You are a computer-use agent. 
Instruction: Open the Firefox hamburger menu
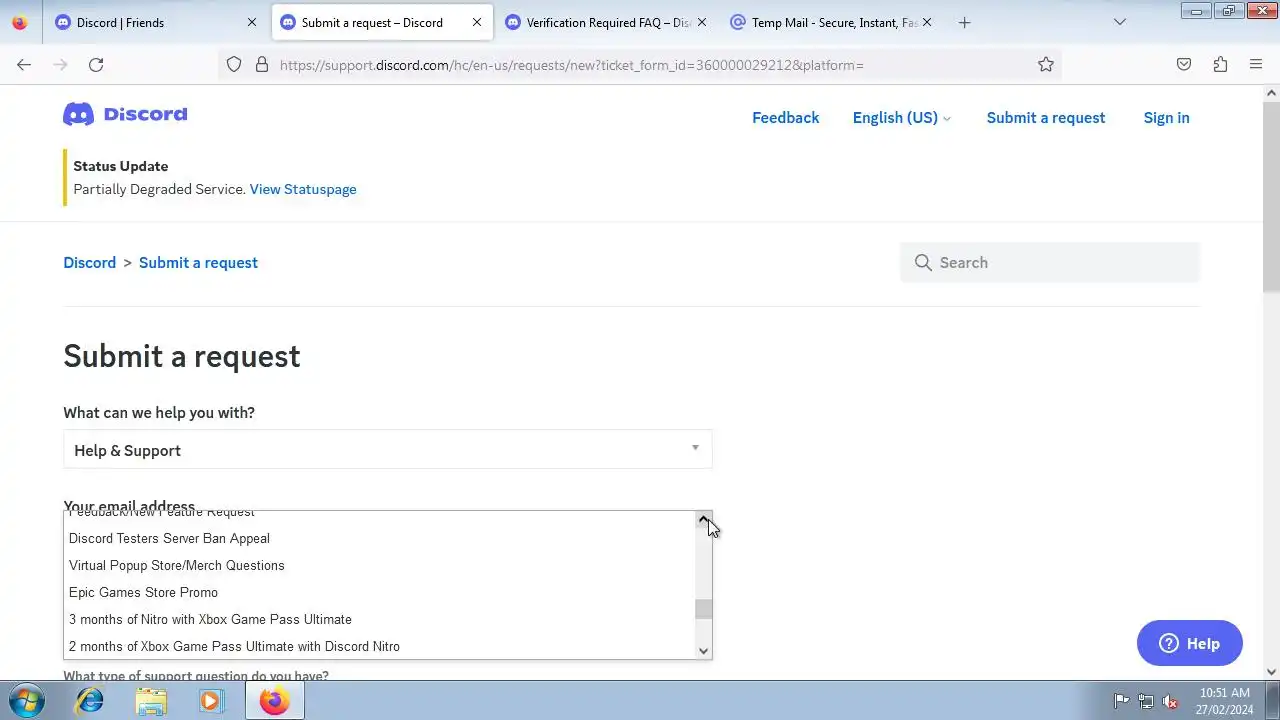click(x=1256, y=64)
